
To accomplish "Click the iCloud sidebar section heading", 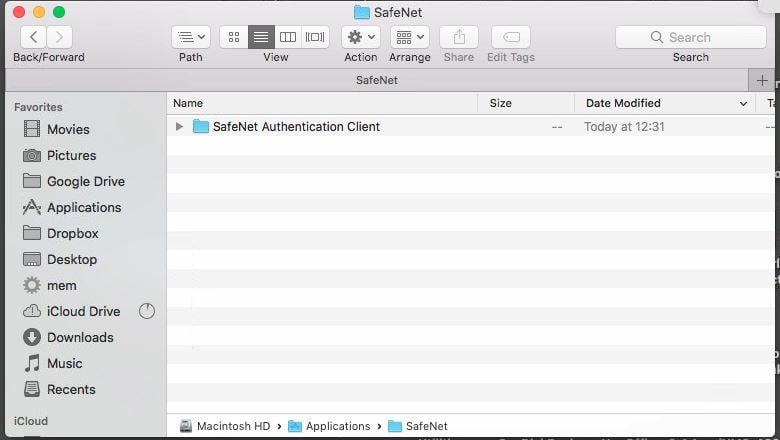I will (x=31, y=421).
